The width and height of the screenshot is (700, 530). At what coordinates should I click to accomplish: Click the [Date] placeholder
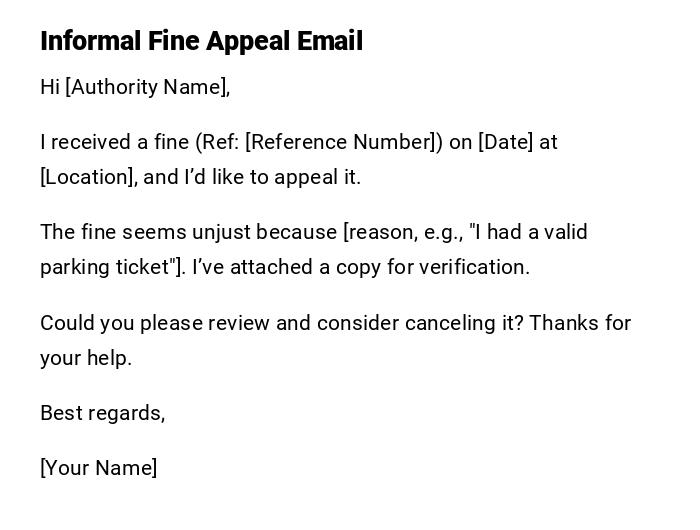(x=506, y=142)
